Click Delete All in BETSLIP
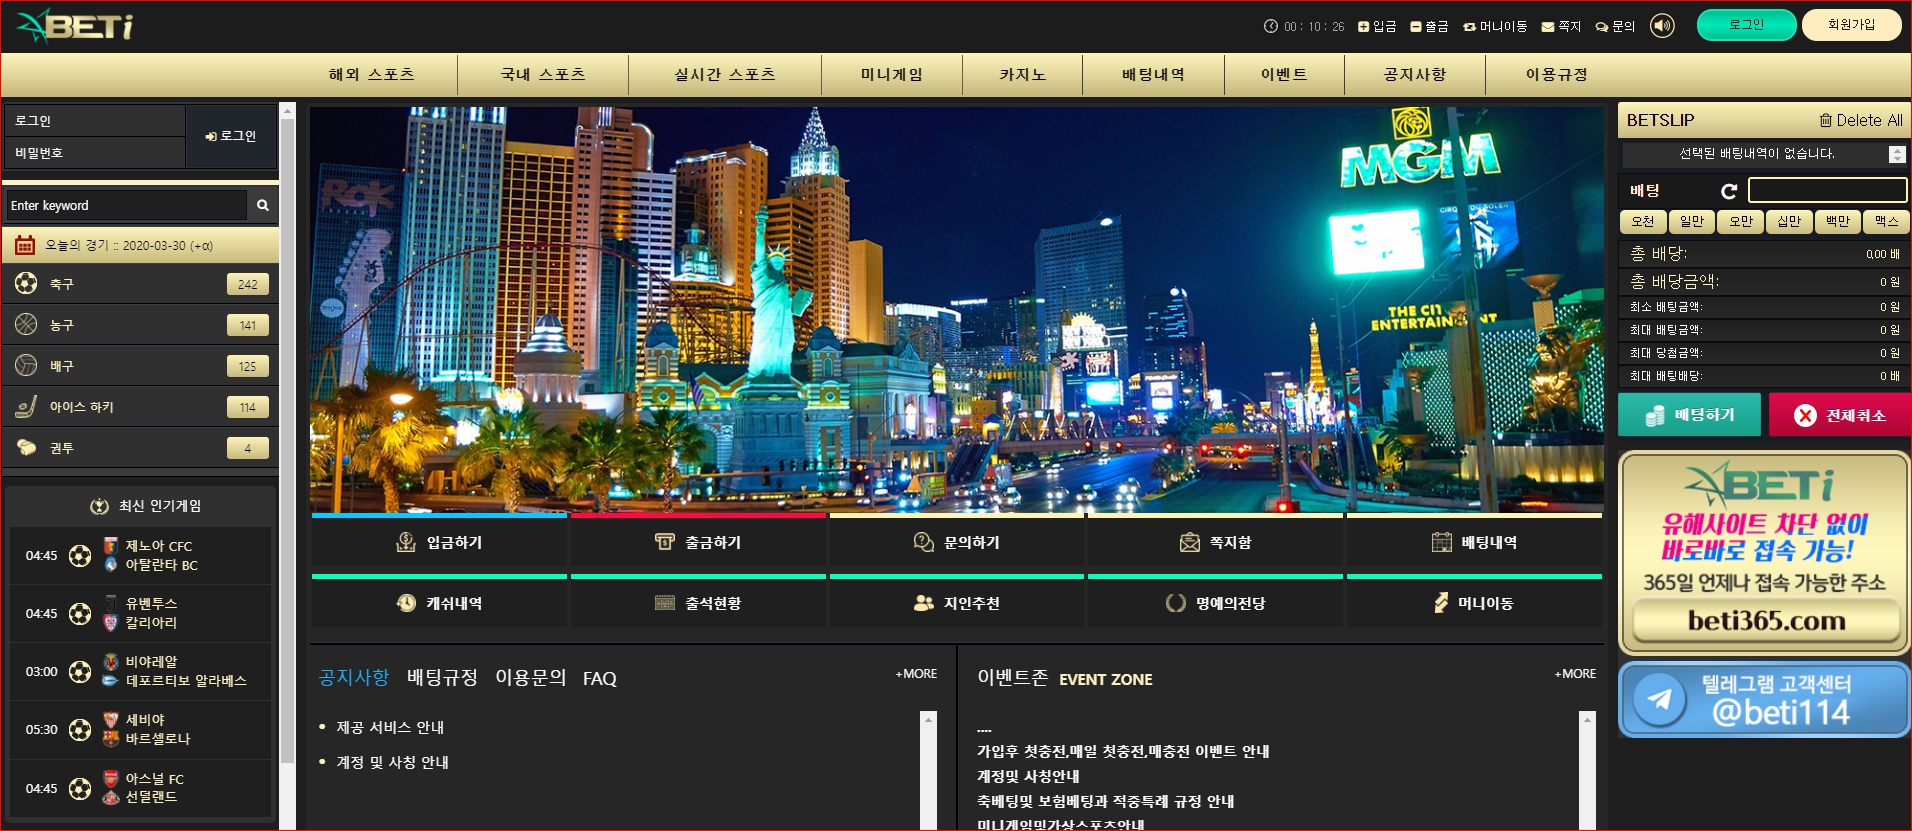 click(1861, 120)
